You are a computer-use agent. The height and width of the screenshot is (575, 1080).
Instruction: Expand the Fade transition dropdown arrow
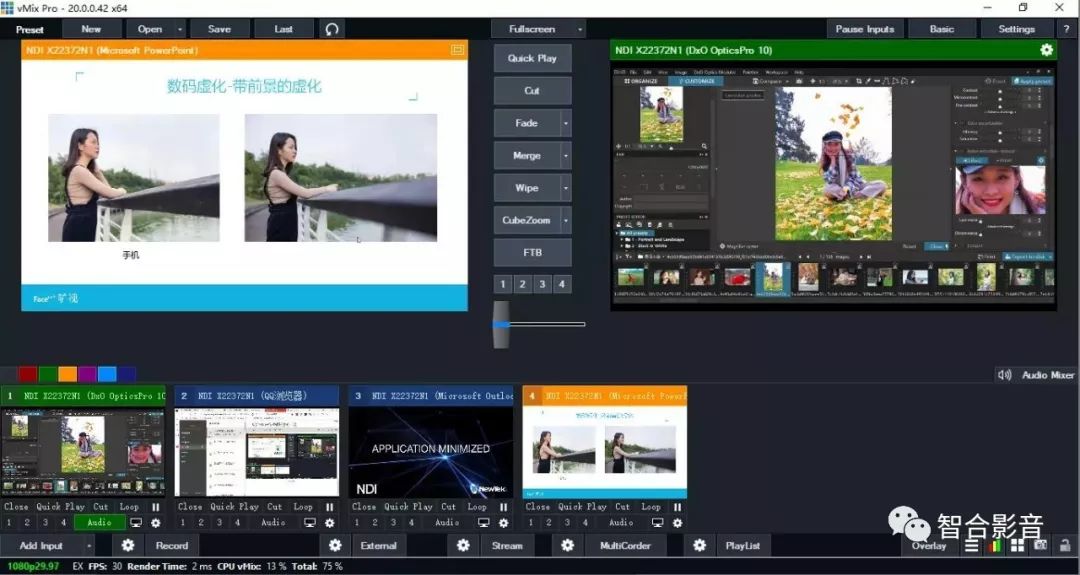[x=565, y=123]
